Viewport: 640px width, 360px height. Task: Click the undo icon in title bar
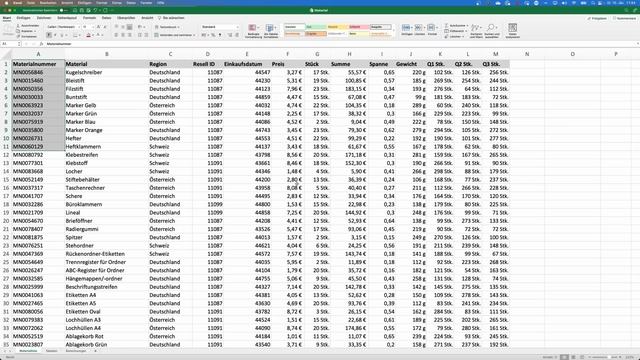coord(96,10)
